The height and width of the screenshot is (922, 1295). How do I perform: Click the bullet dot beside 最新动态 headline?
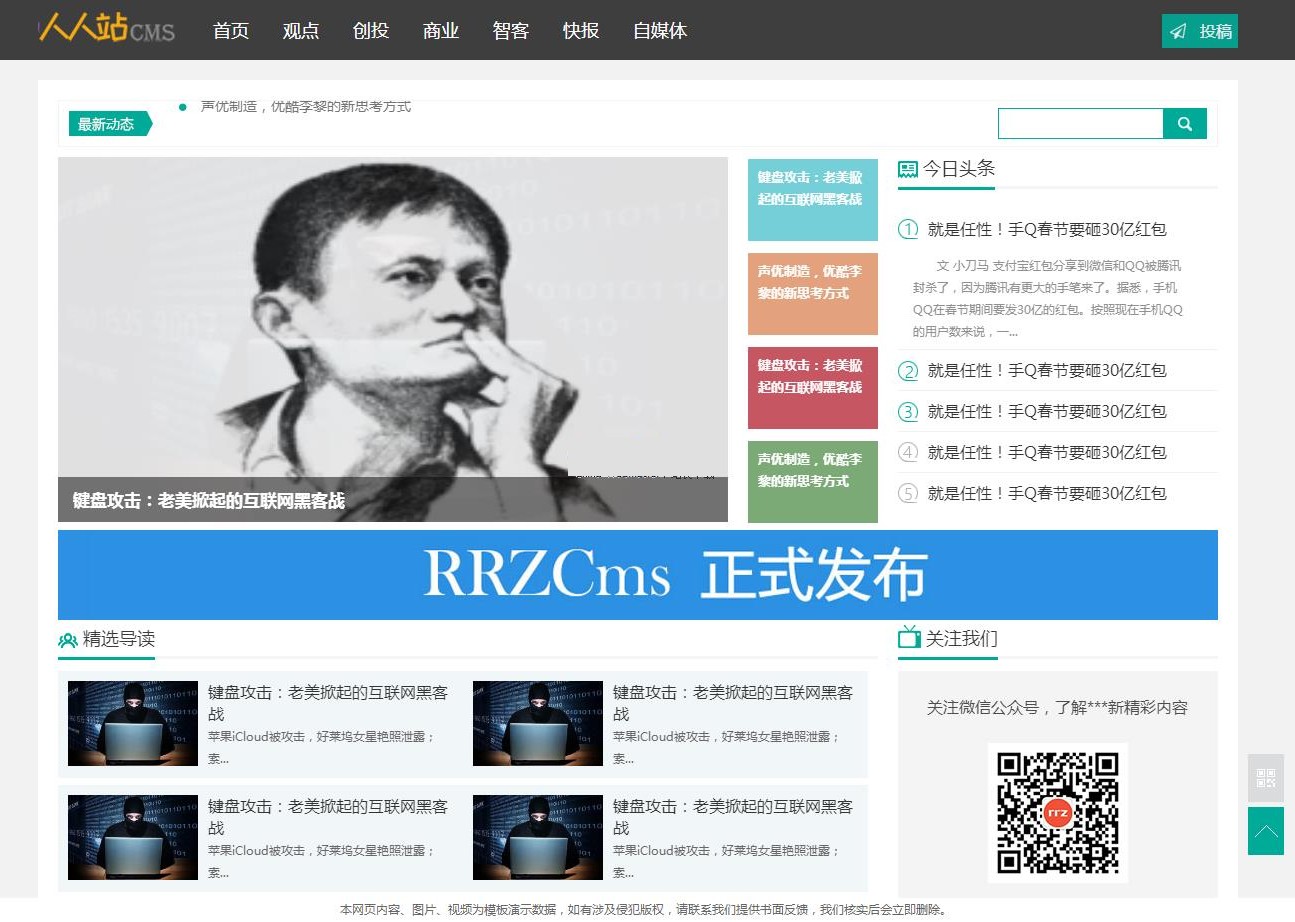[x=181, y=105]
